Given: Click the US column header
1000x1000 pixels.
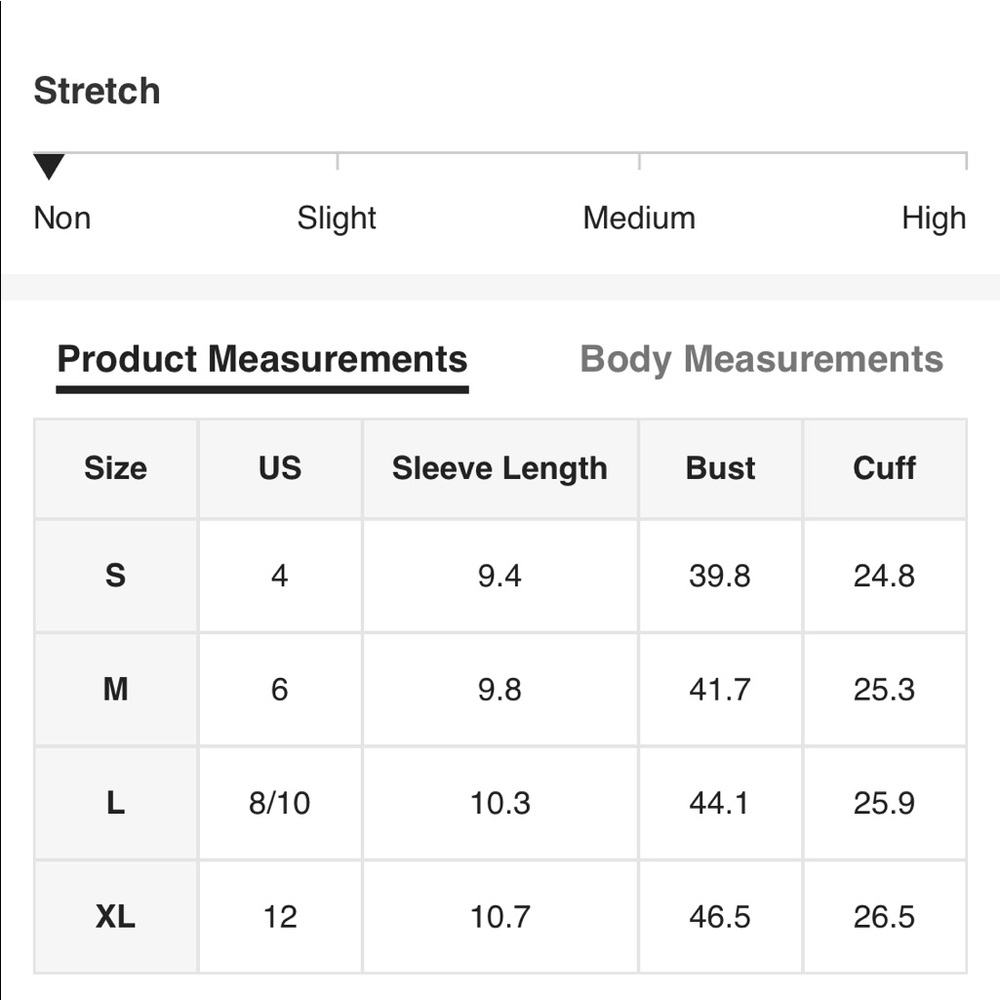Looking at the screenshot, I should (280, 469).
